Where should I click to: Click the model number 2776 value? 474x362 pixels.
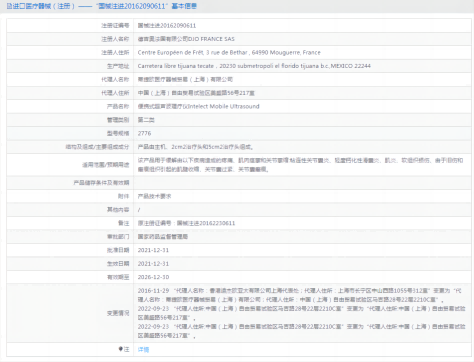[144, 133]
